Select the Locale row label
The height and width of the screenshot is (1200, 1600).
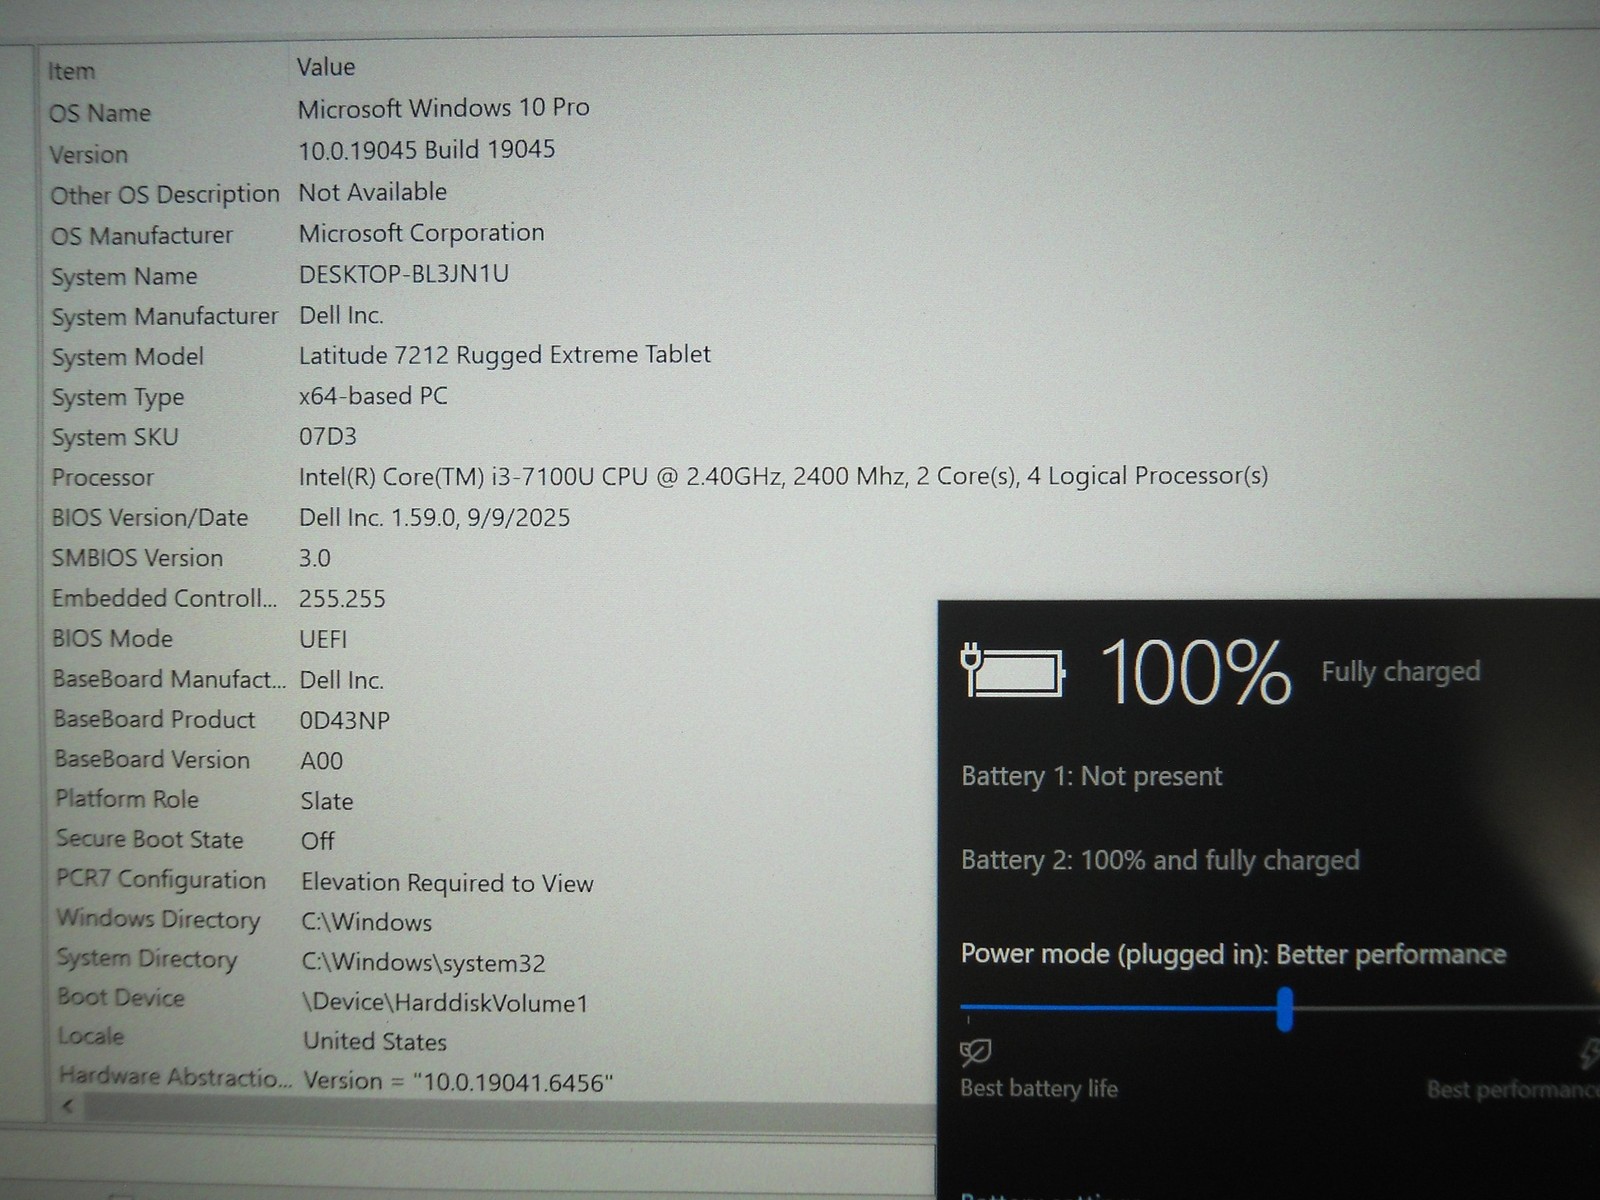point(91,1036)
